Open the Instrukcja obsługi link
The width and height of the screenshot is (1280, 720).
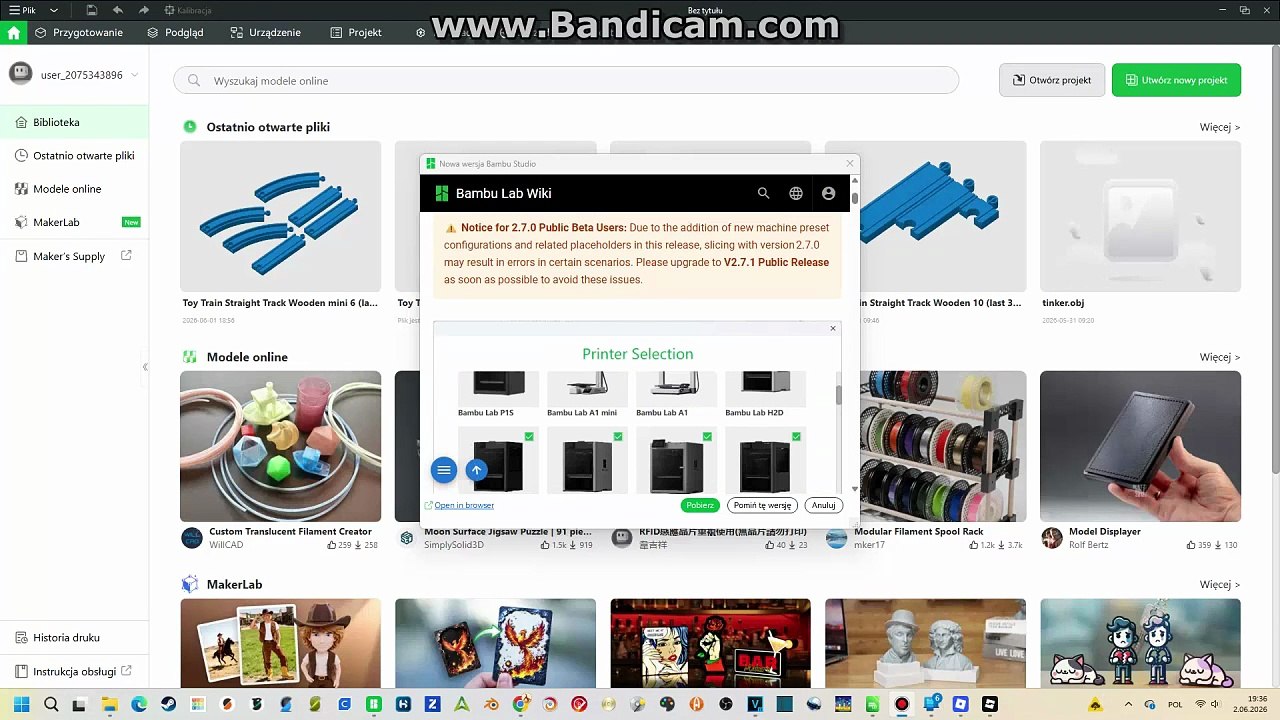[x=74, y=672]
